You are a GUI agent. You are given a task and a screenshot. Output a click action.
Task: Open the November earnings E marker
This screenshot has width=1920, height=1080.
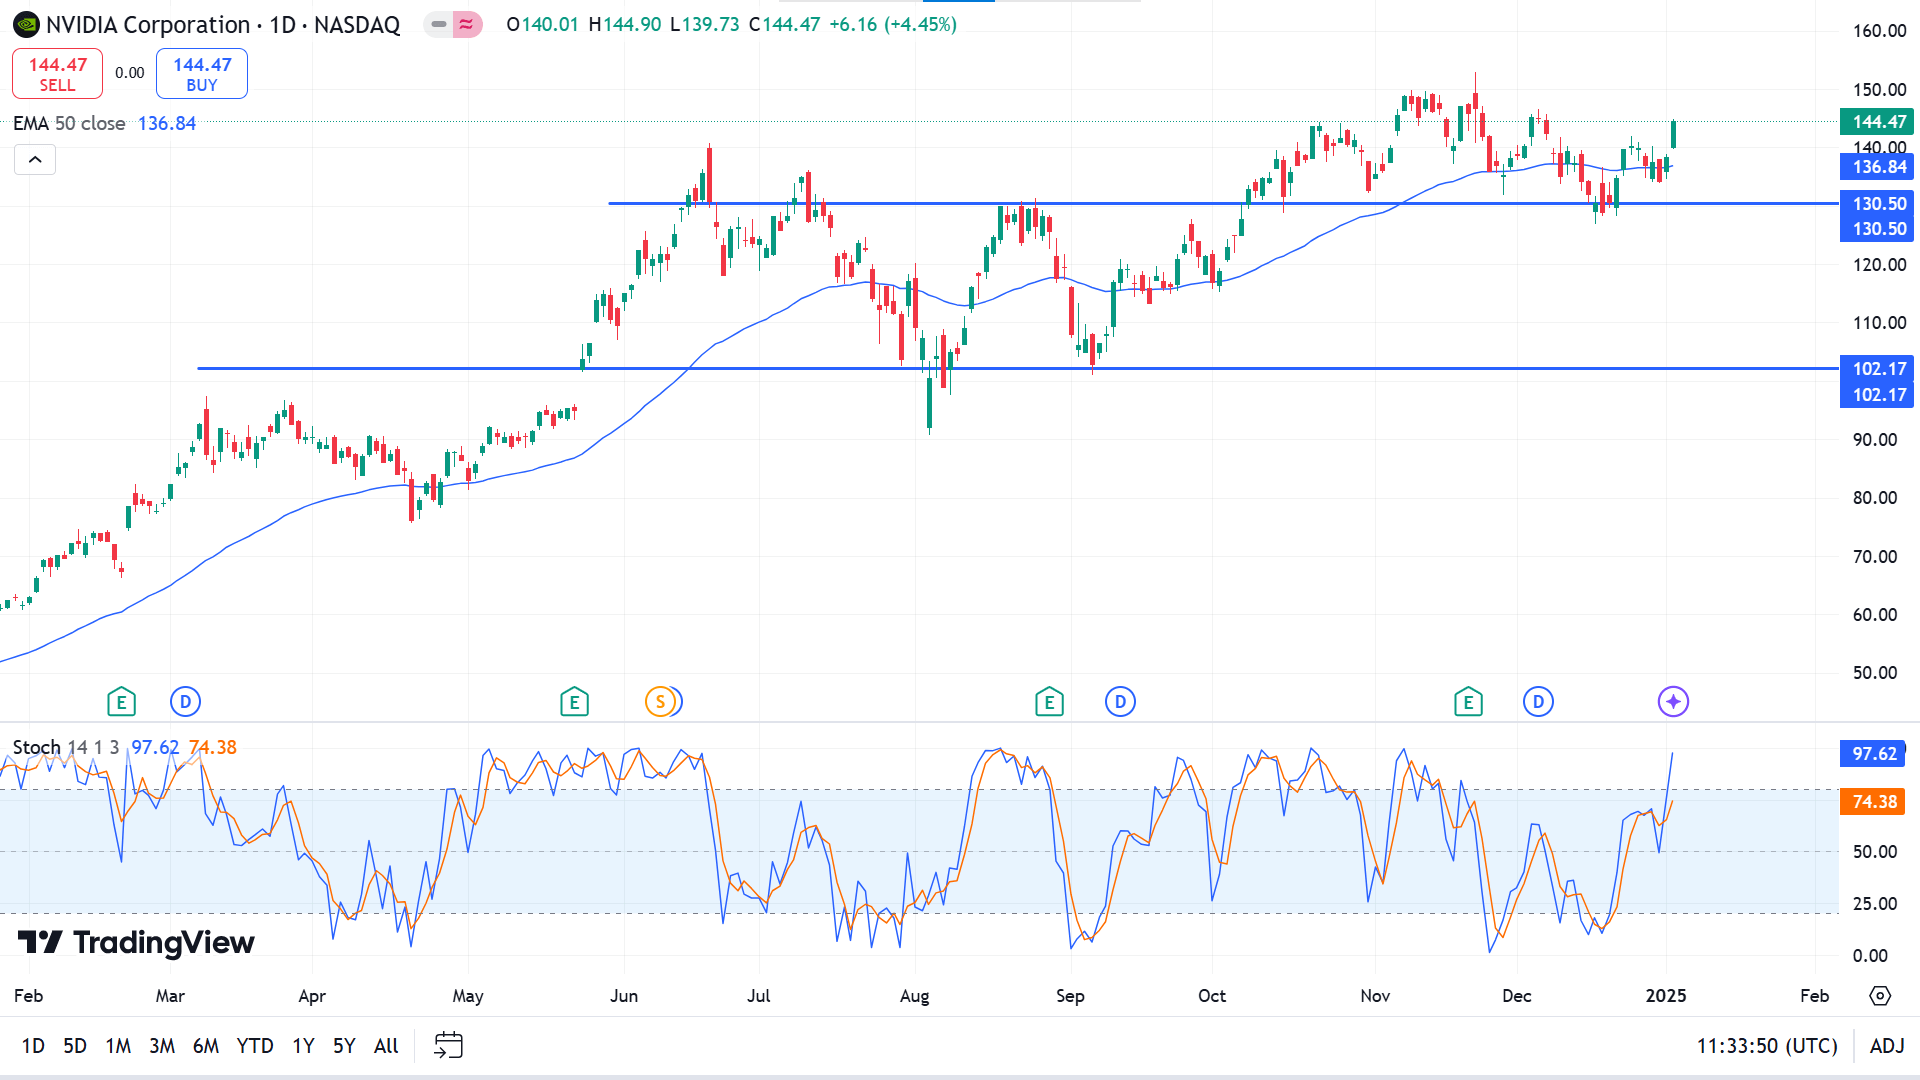pyautogui.click(x=1468, y=702)
